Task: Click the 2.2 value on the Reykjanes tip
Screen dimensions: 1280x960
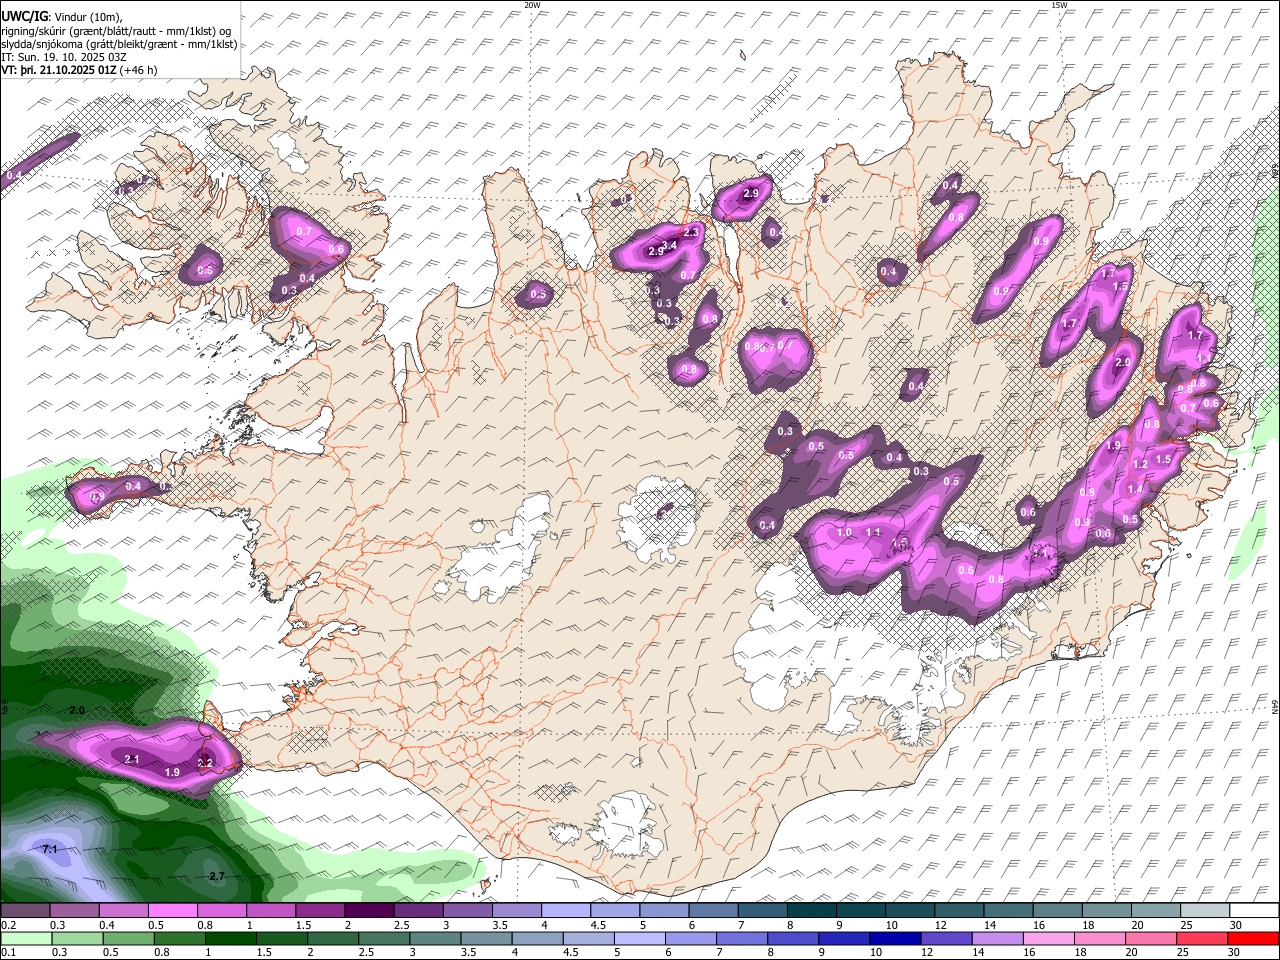Action: [x=206, y=763]
